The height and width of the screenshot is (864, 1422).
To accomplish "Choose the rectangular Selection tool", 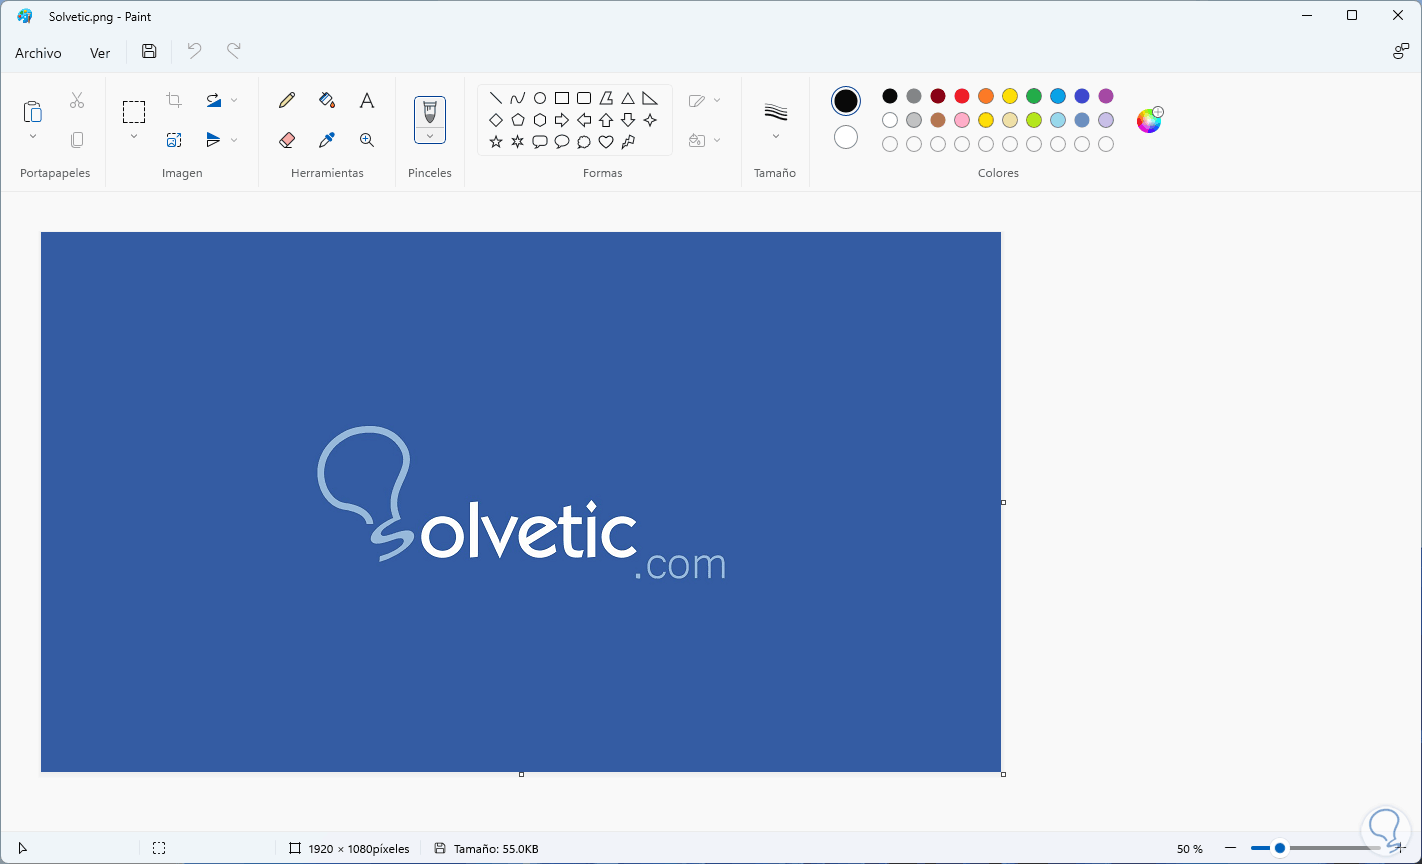I will [x=134, y=111].
